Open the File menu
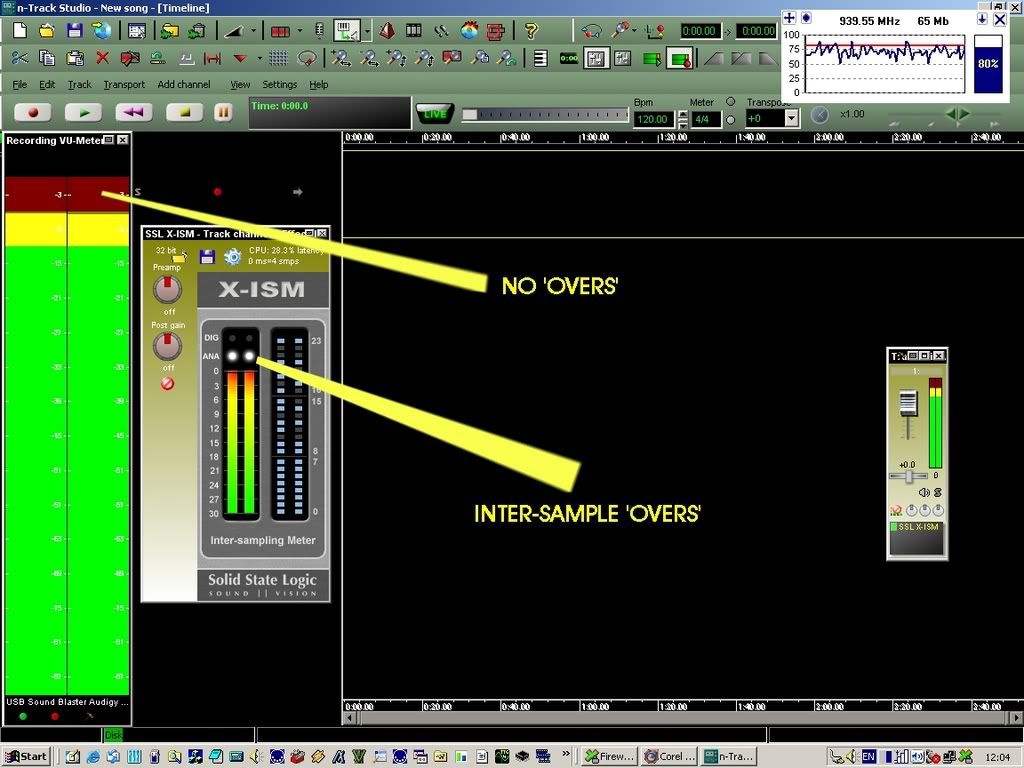The height and width of the screenshot is (768, 1024). (20, 84)
